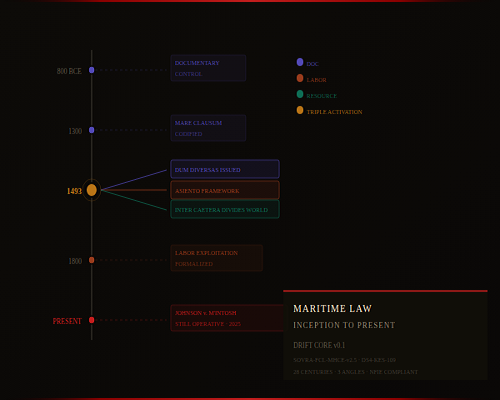
Task: Click the amber TRIPLE ACTIVATION legend swatch
Action: 300,110
